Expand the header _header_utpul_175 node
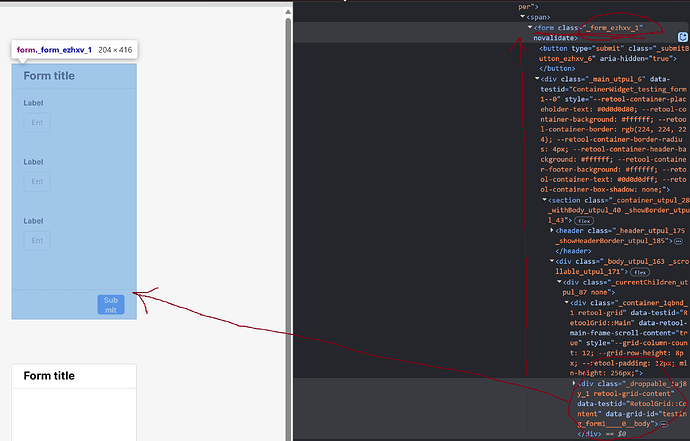690x441 pixels. pos(551,230)
